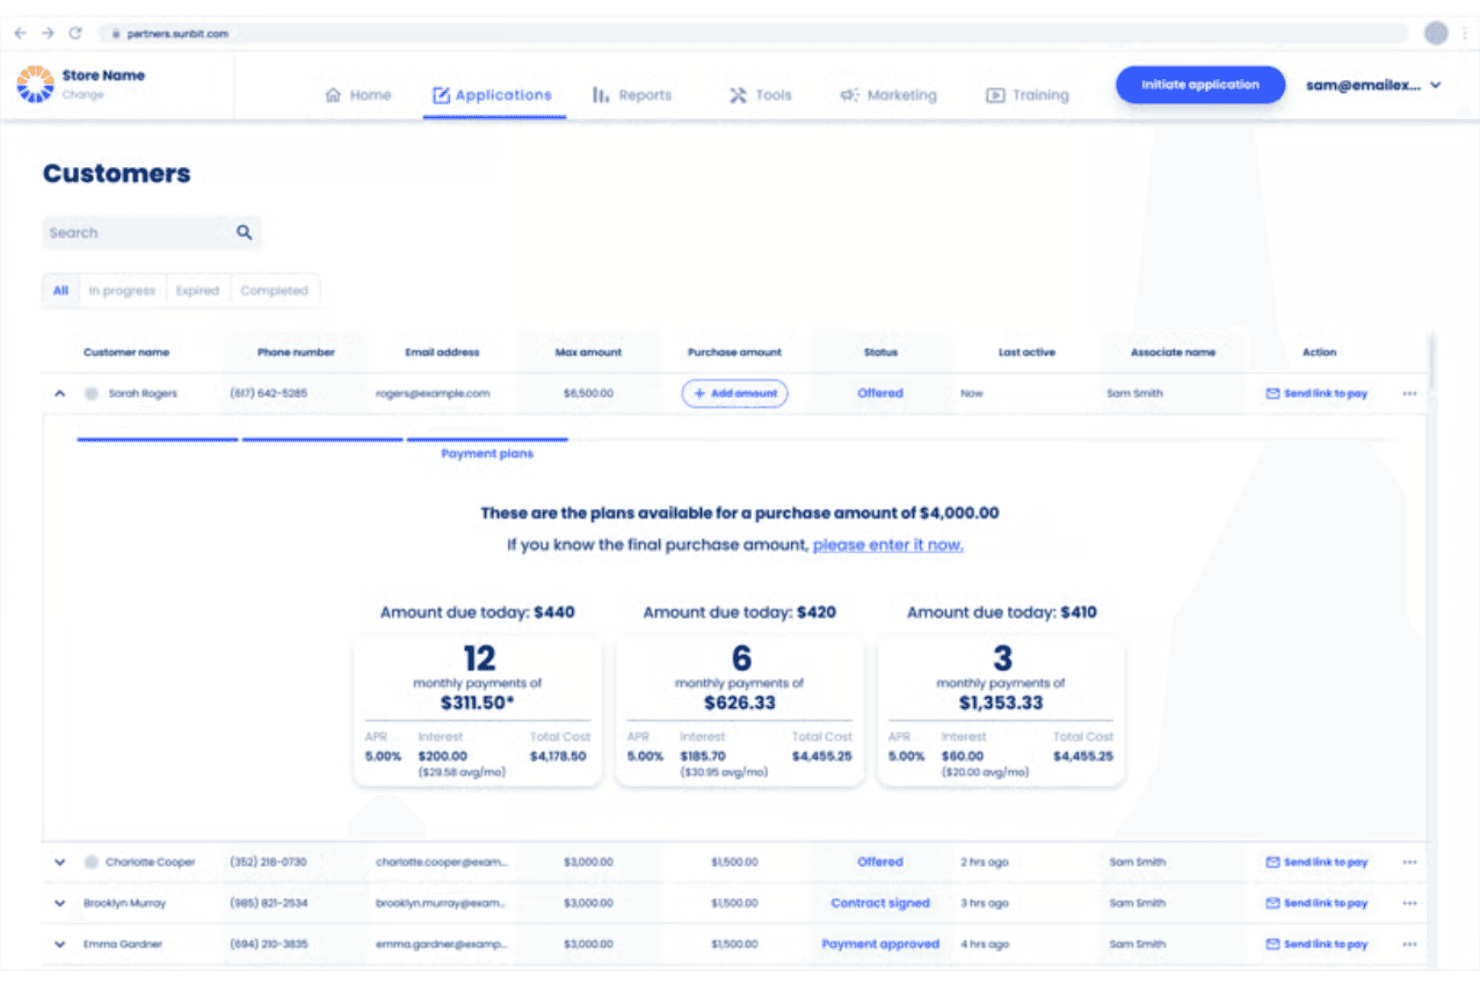Image resolution: width=1480 pixels, height=987 pixels.
Task: Open the Marketing menu
Action: click(x=889, y=95)
